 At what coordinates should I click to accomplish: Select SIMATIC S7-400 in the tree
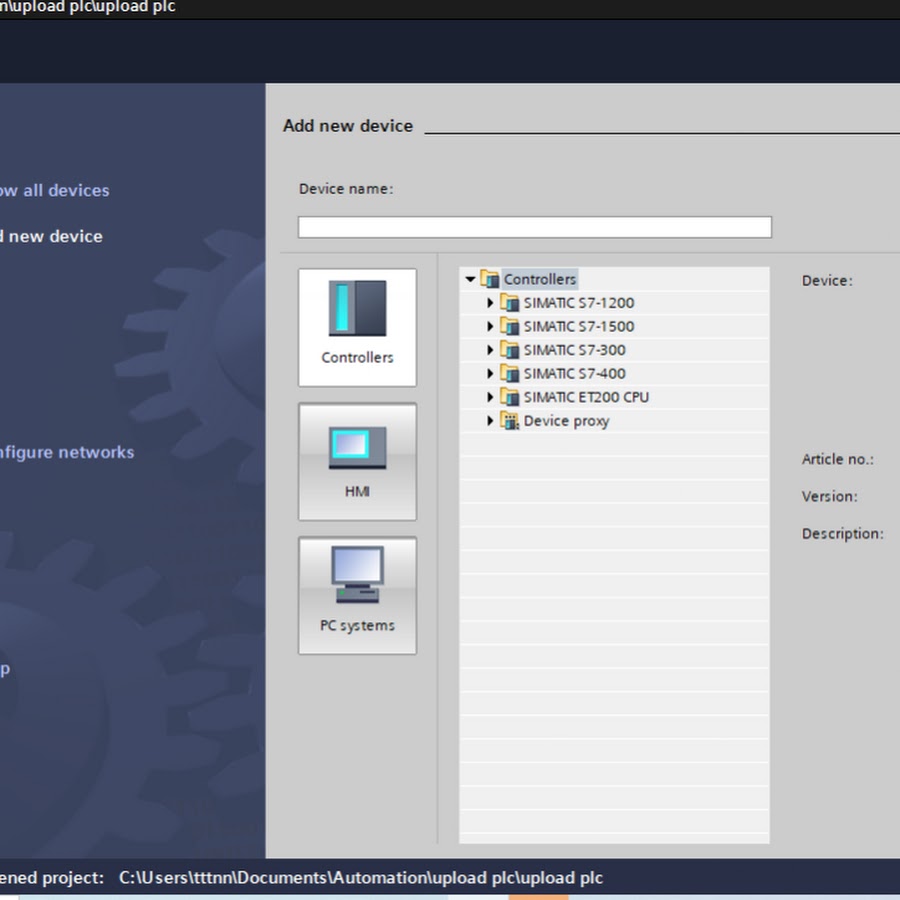[575, 374]
